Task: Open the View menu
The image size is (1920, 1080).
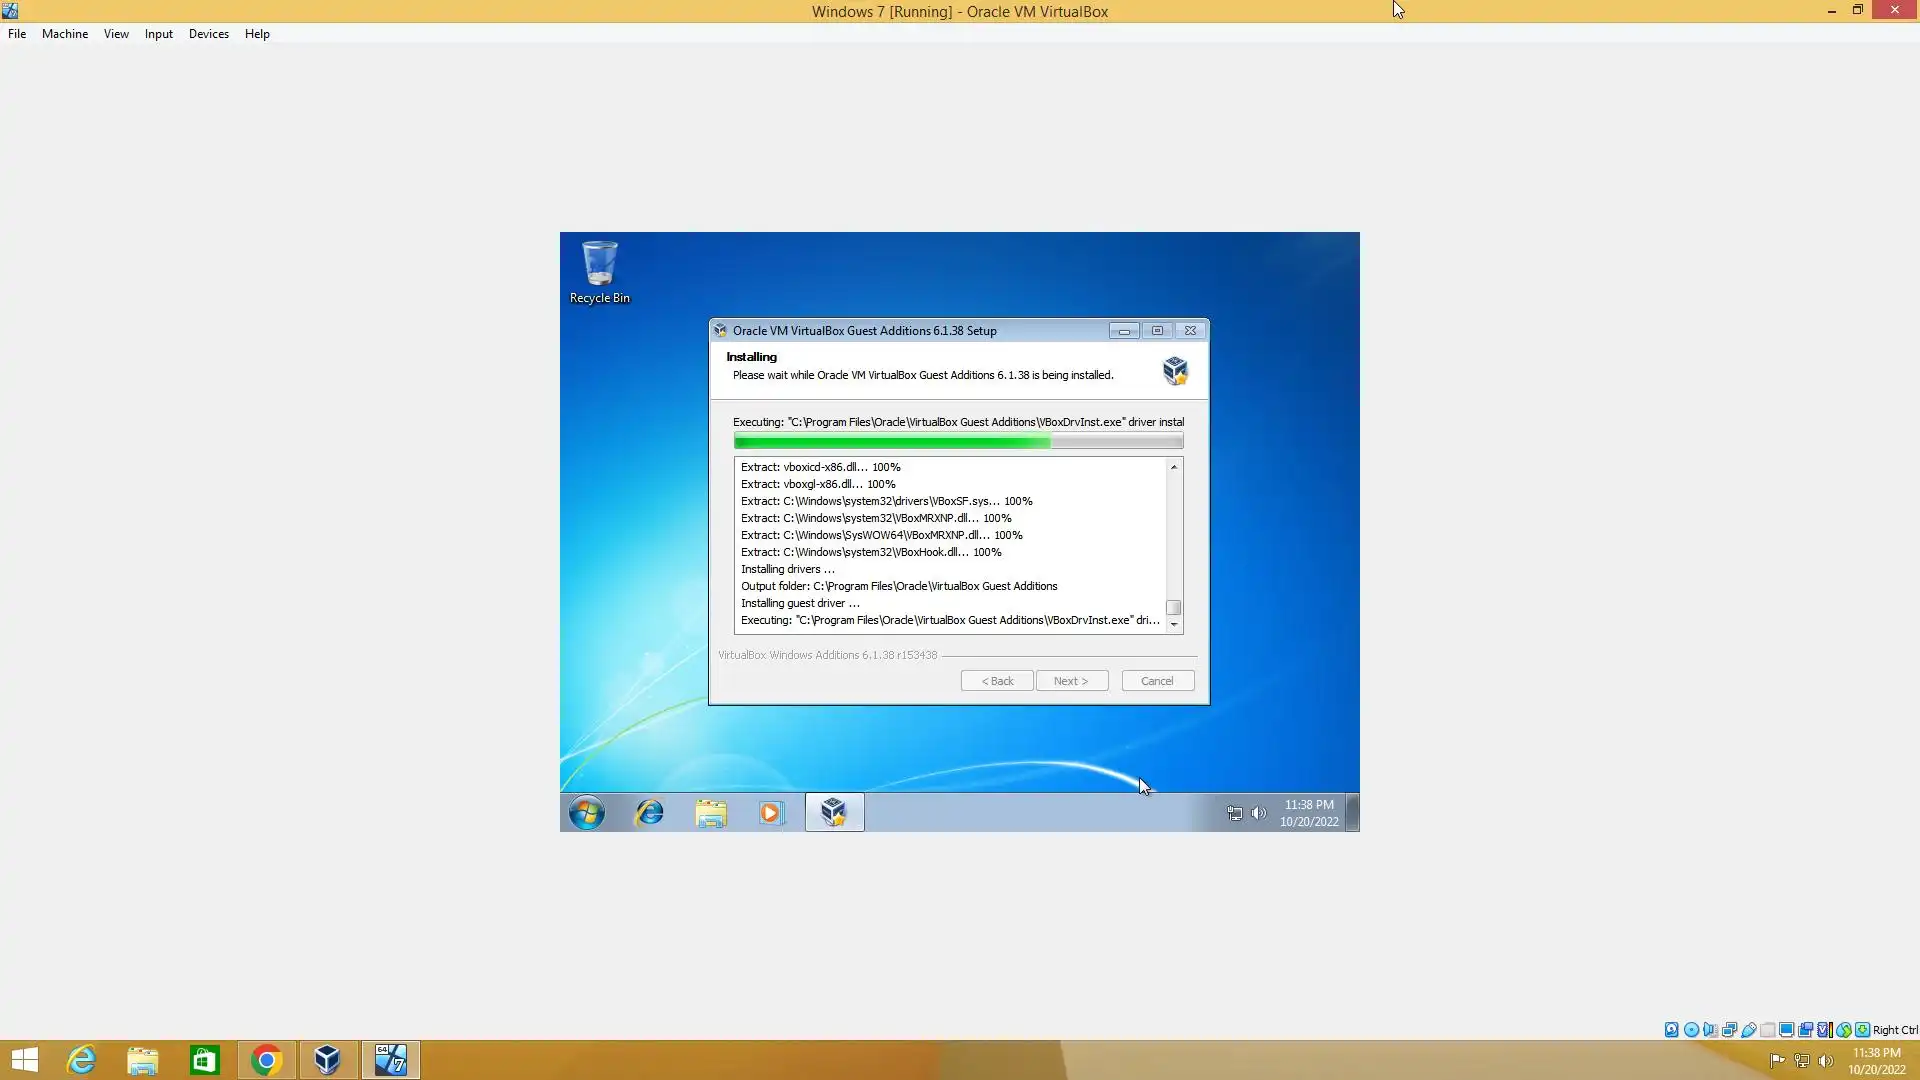Action: pos(116,34)
